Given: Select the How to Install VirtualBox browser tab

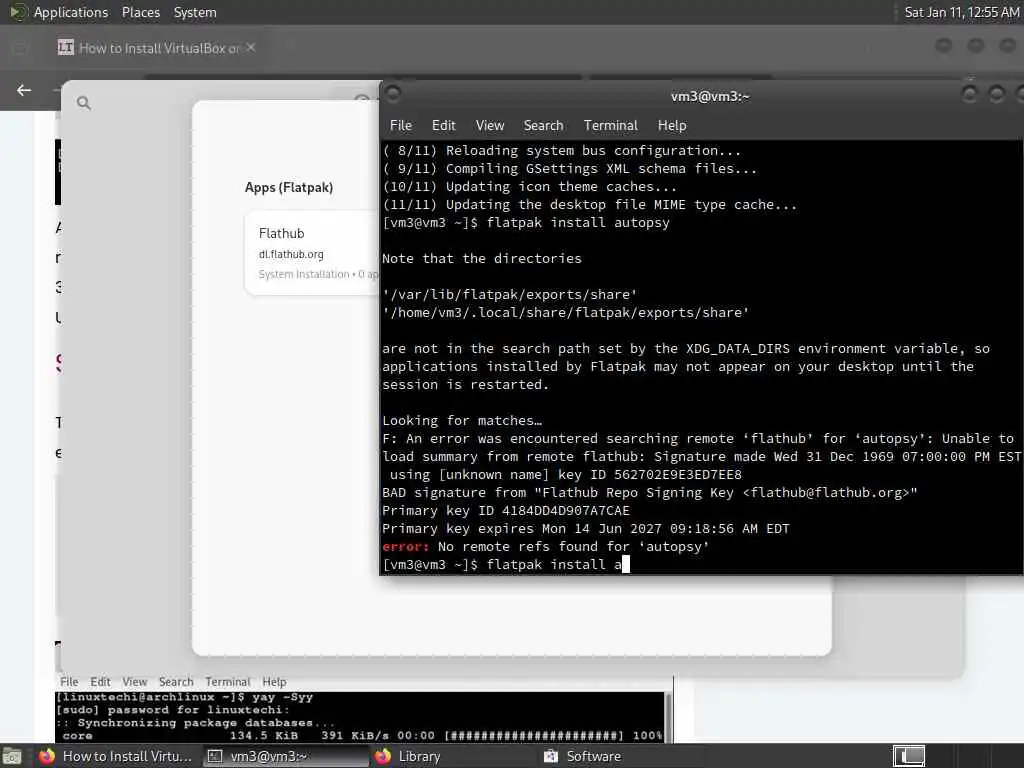Looking at the screenshot, I should coord(157,48).
